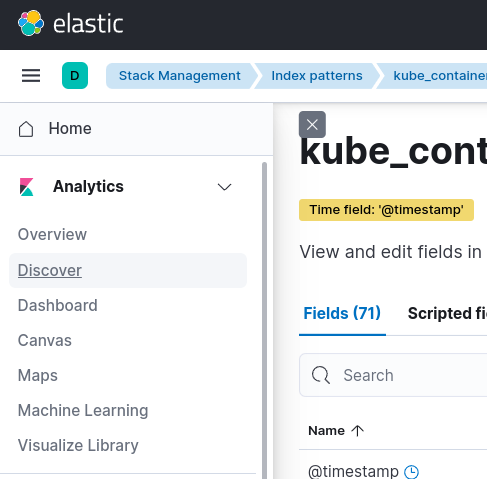Screen dimensions: 487x479
Task: Open Visualize Library
Action: click(78, 445)
